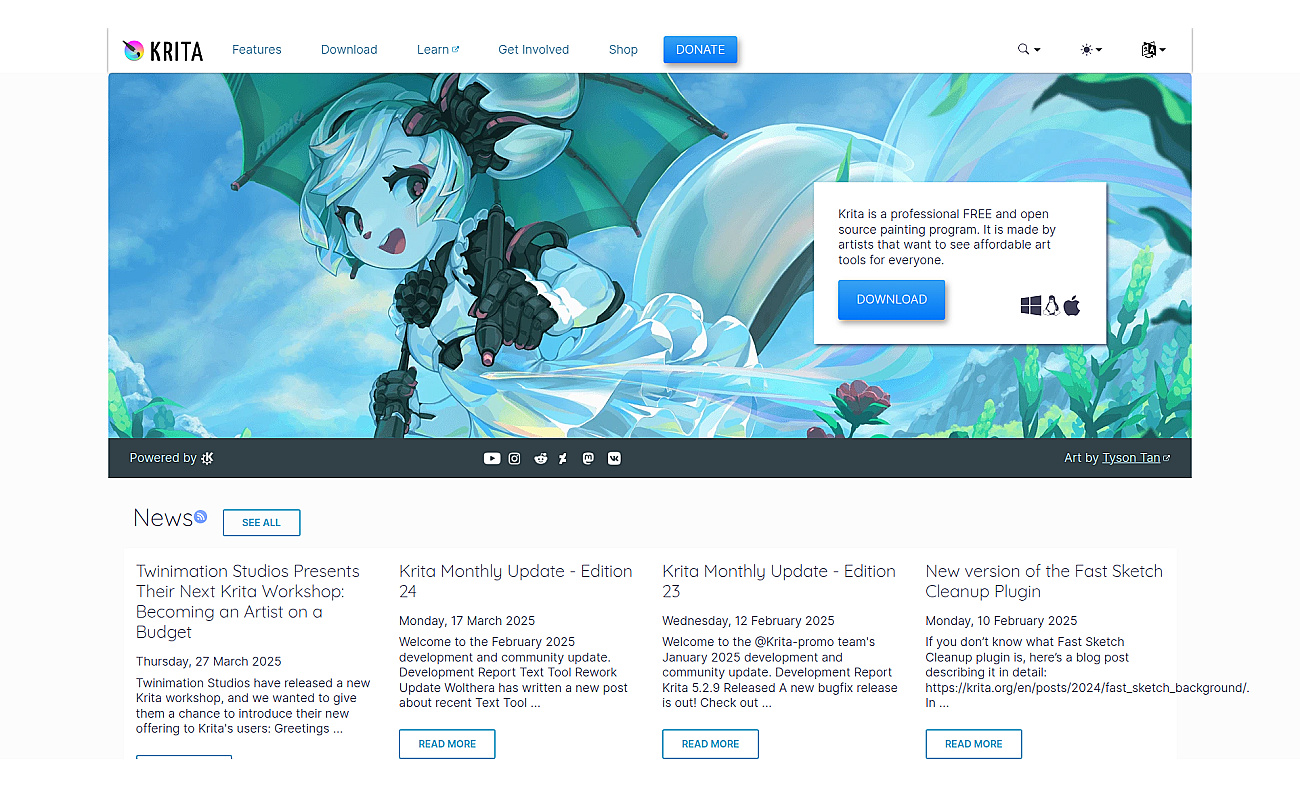This screenshot has height=788, width=1300.
Task: Open the Krita Monthly Update - Edition 23 title
Action: pos(779,581)
